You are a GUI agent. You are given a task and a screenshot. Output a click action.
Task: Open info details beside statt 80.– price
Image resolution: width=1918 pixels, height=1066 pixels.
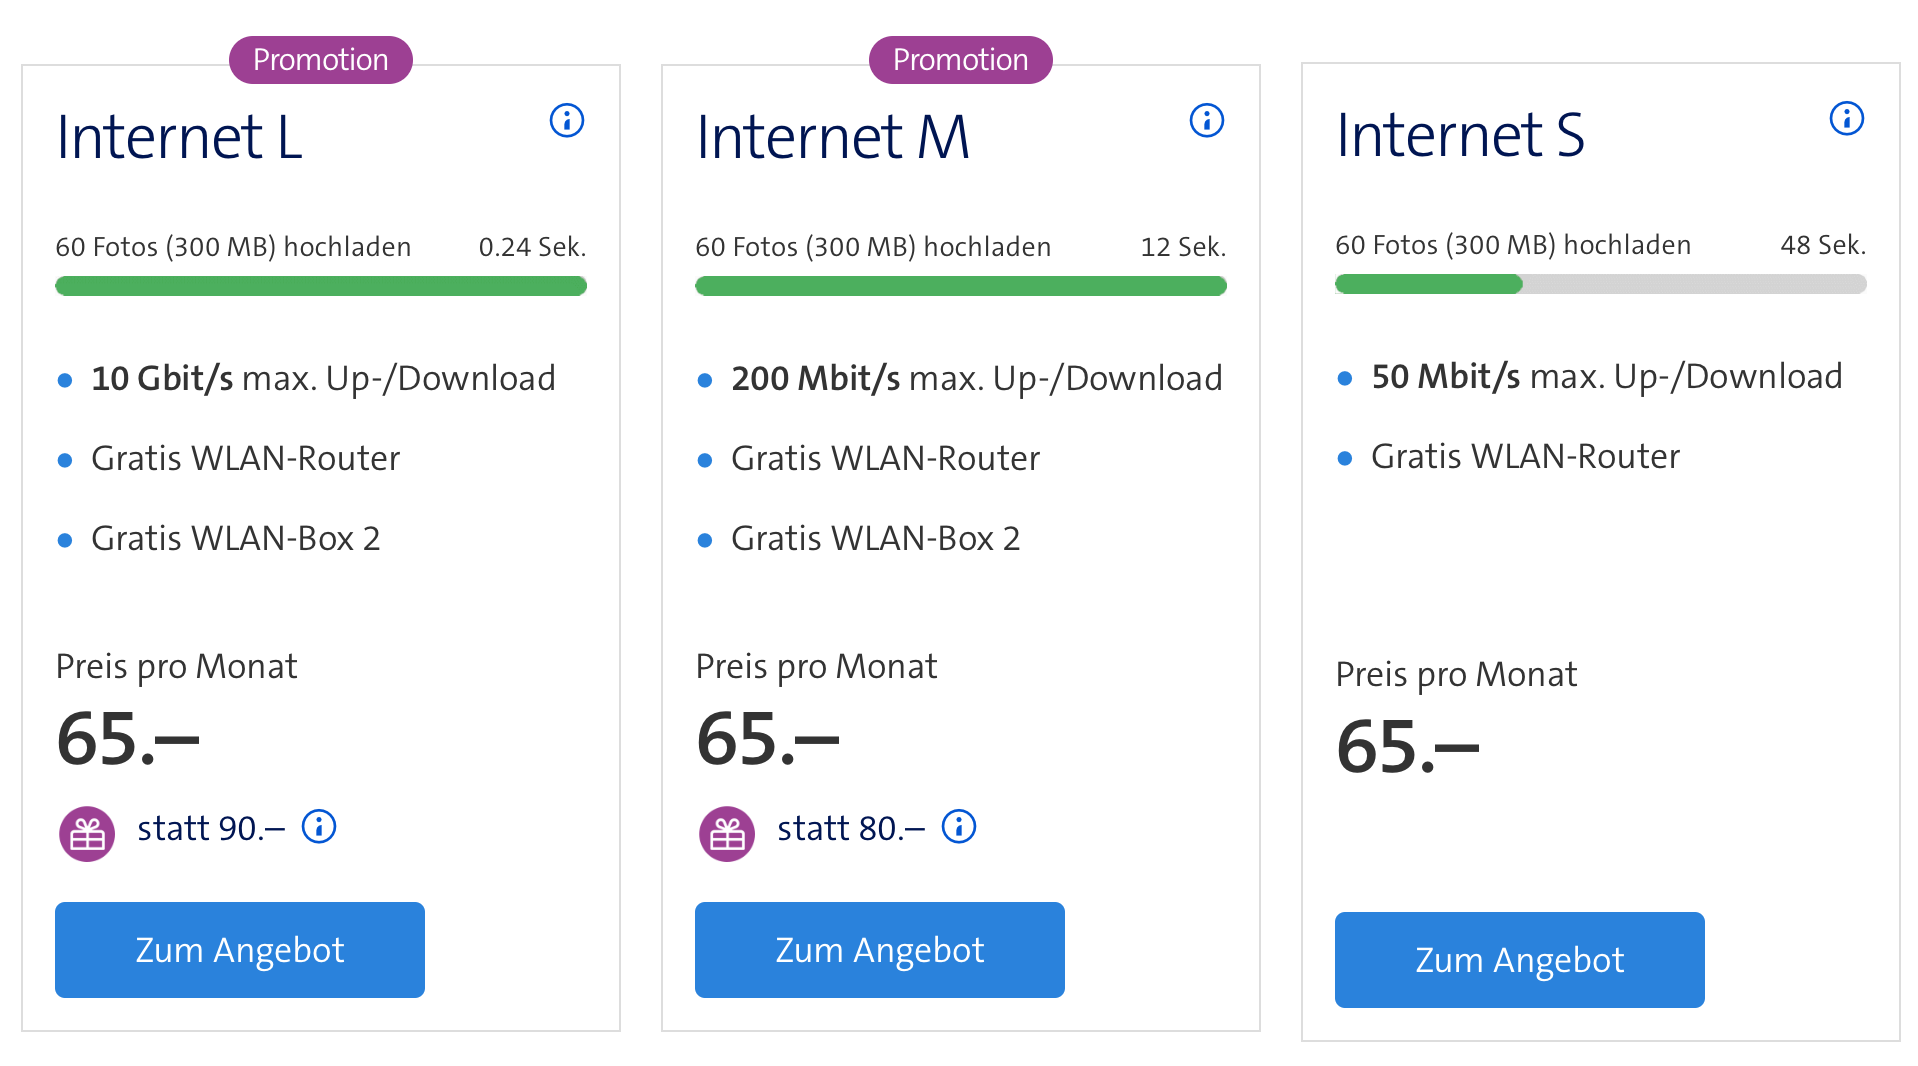pyautogui.click(x=958, y=827)
